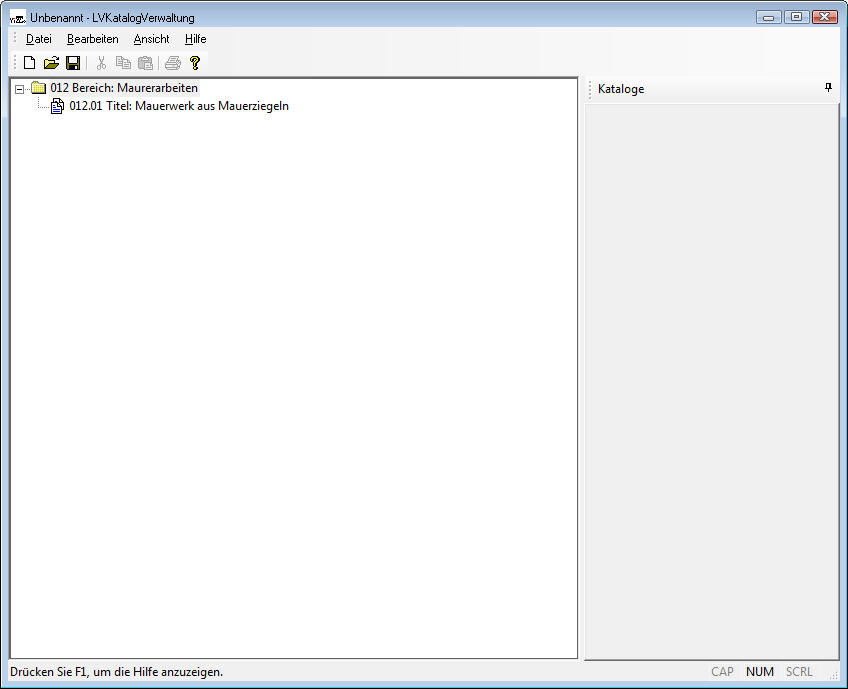Screen dimensions: 848x689
Task: Click the toolbar drag handle grip
Action: (x=15, y=63)
